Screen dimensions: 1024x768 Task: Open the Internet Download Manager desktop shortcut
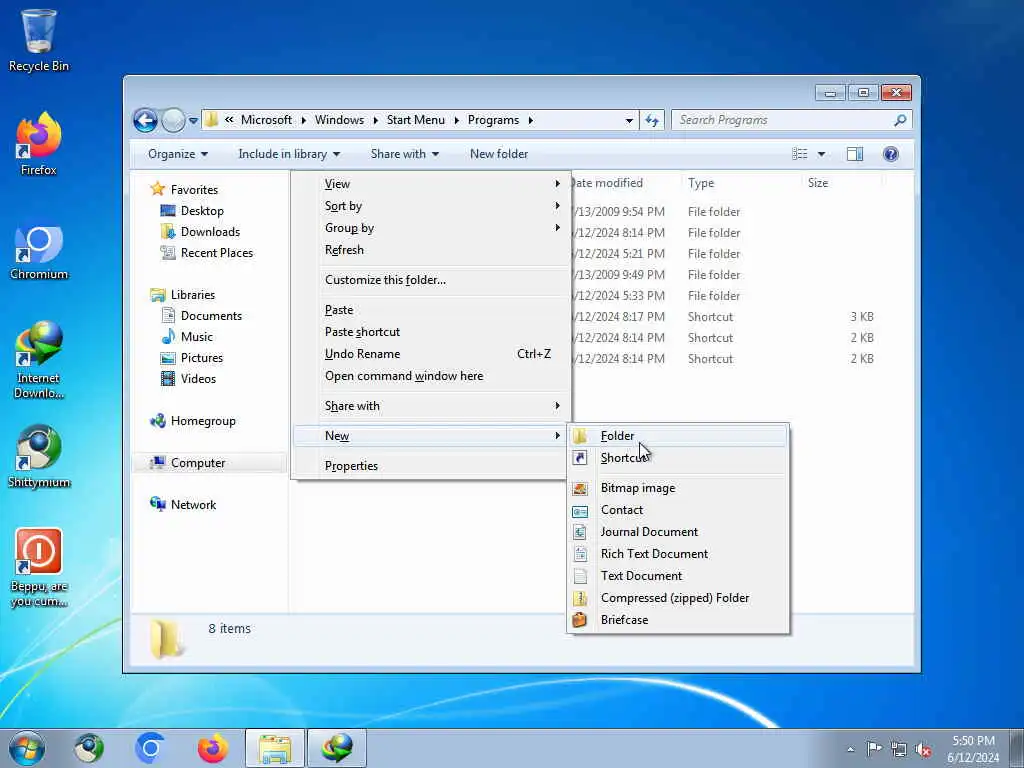(39, 359)
